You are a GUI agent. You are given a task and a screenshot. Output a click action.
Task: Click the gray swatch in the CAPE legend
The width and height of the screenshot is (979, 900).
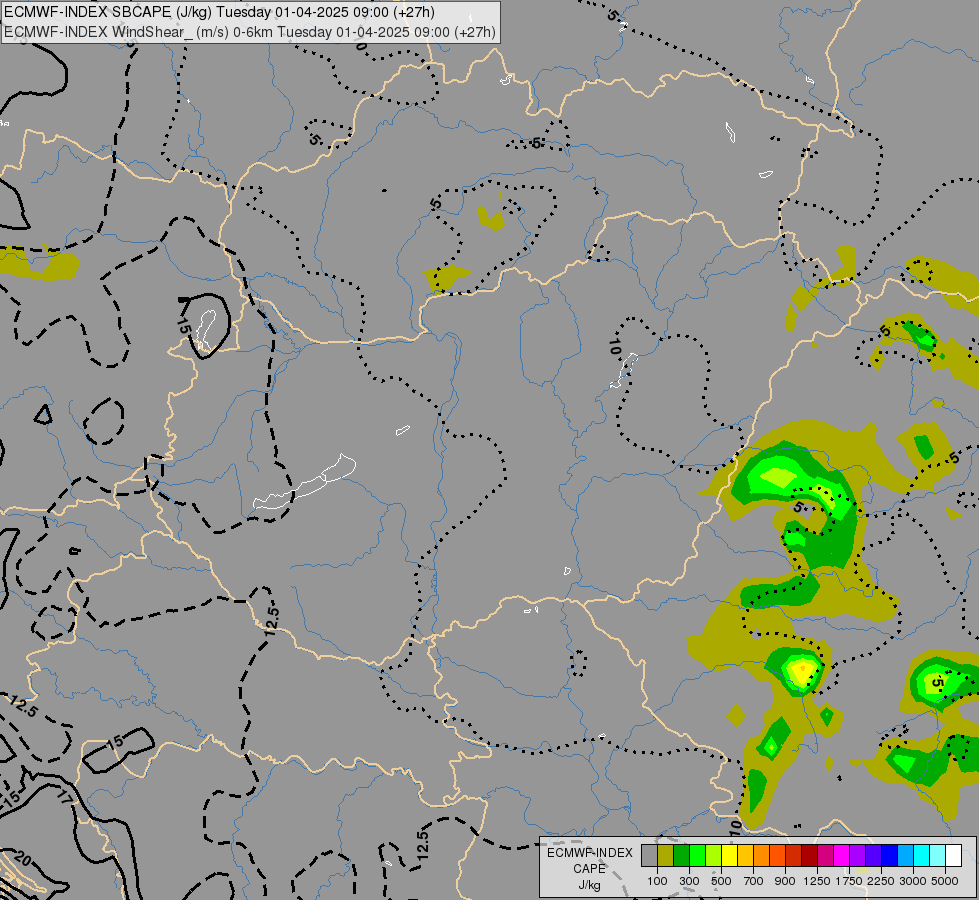click(649, 856)
